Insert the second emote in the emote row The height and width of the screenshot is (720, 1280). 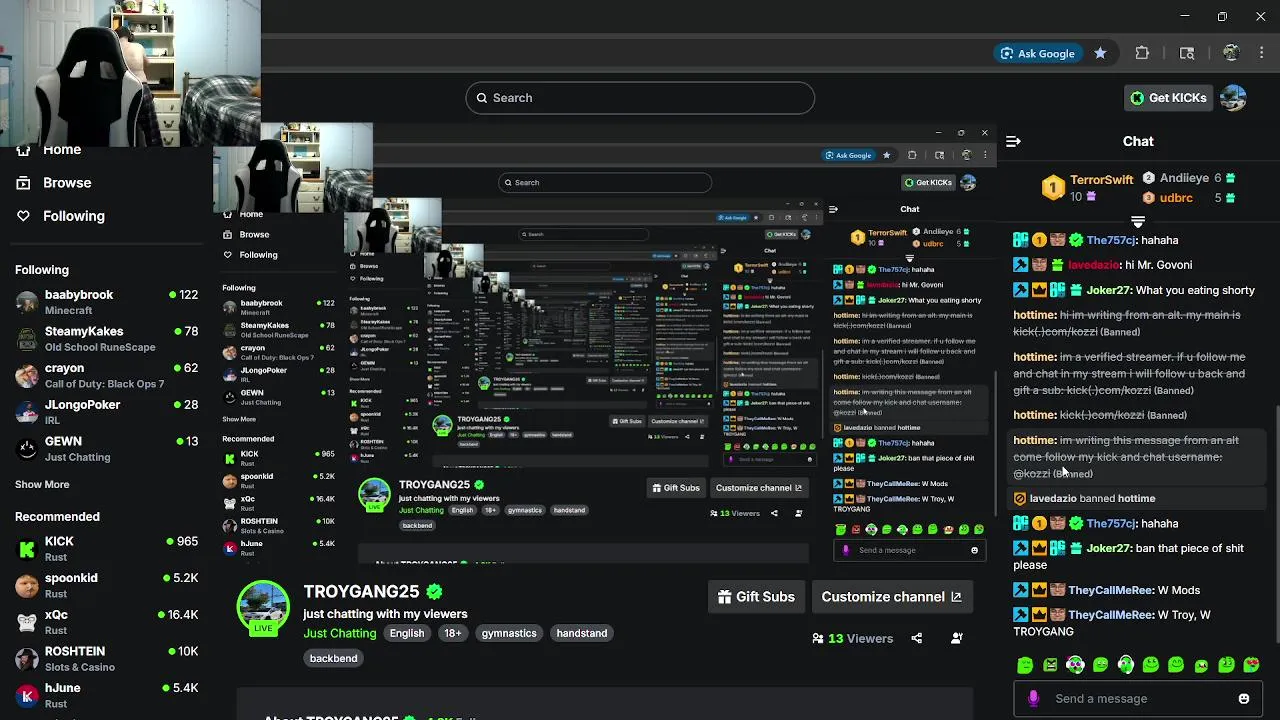coord(1050,665)
